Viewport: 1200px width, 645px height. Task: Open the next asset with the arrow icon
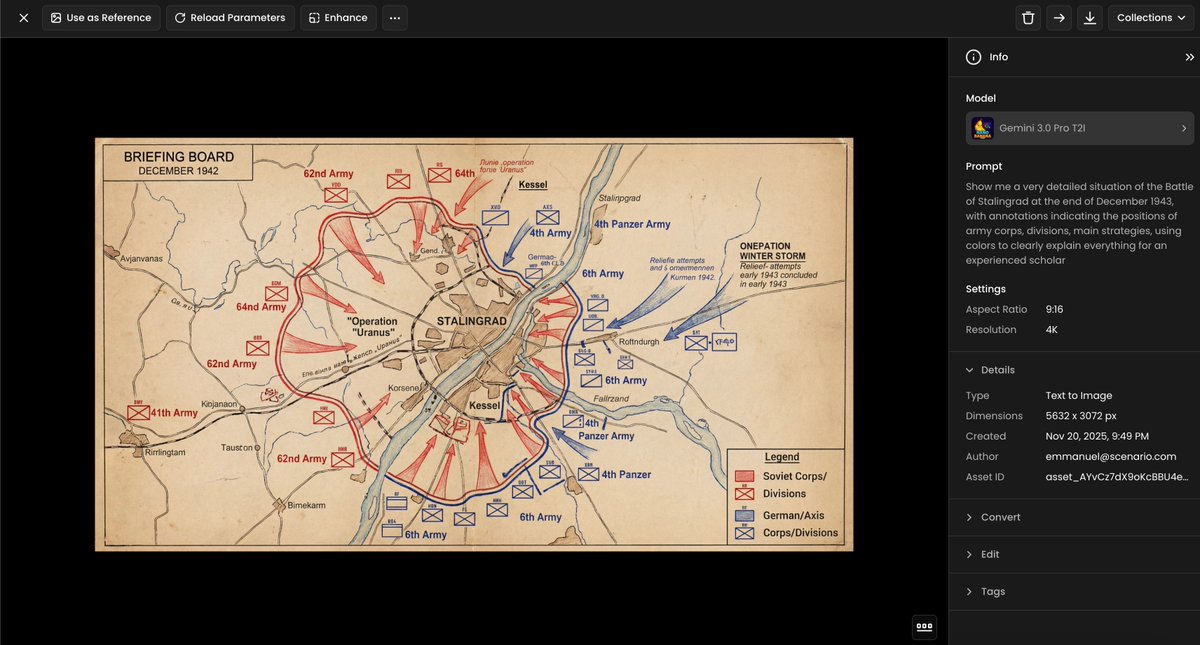pos(1058,17)
